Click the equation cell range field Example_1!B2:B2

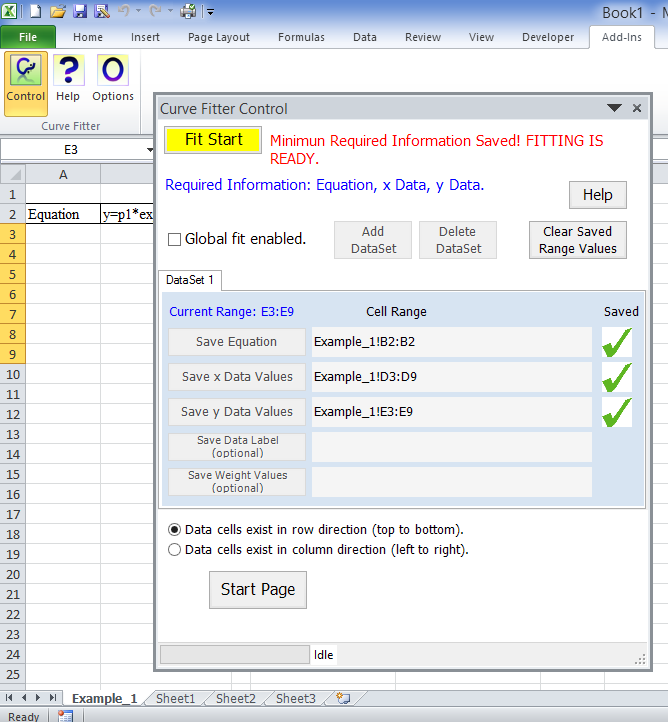(452, 342)
